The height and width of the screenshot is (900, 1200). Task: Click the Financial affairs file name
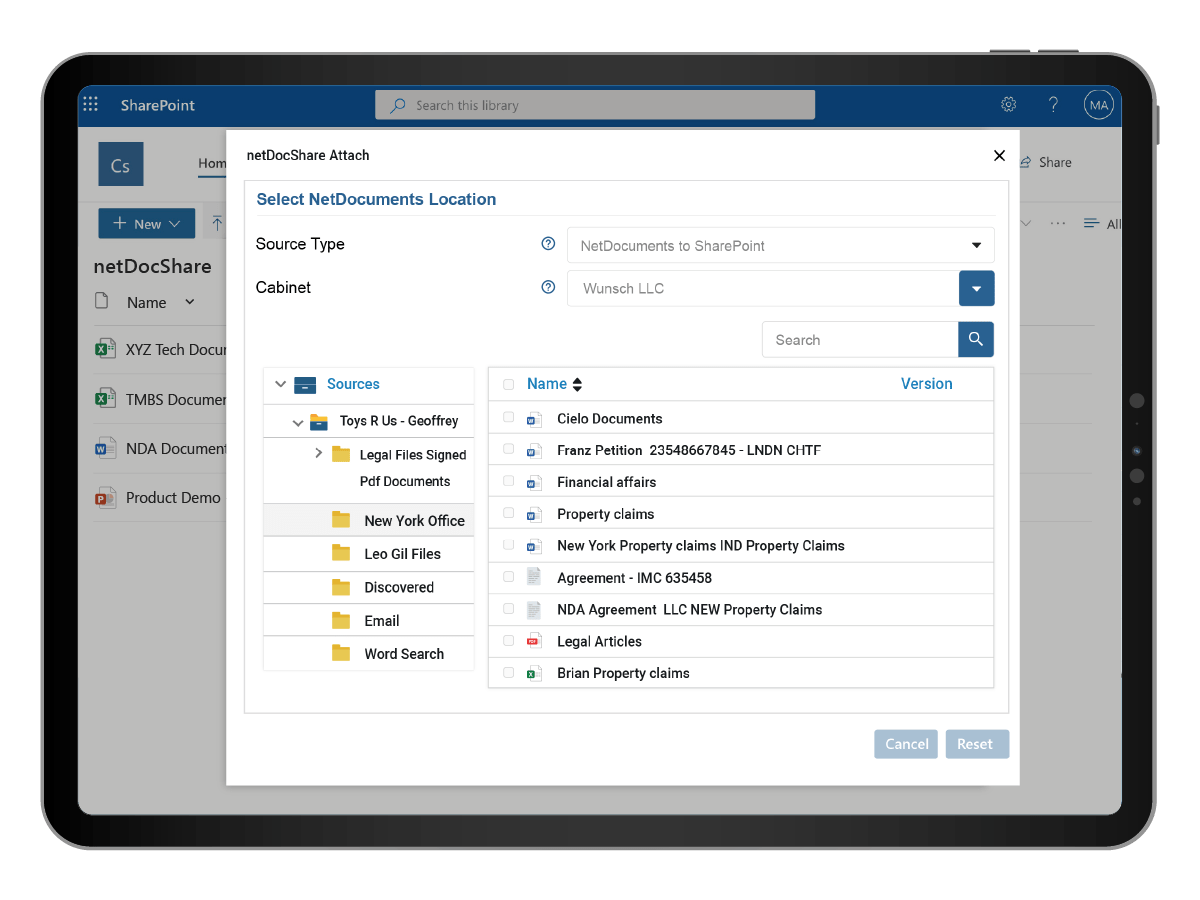[x=607, y=482]
